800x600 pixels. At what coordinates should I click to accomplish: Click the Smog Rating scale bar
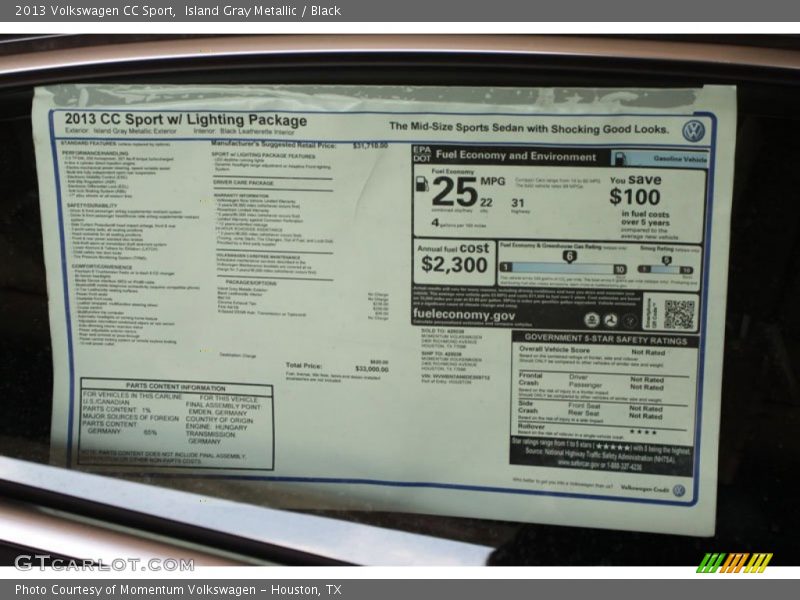(x=665, y=269)
